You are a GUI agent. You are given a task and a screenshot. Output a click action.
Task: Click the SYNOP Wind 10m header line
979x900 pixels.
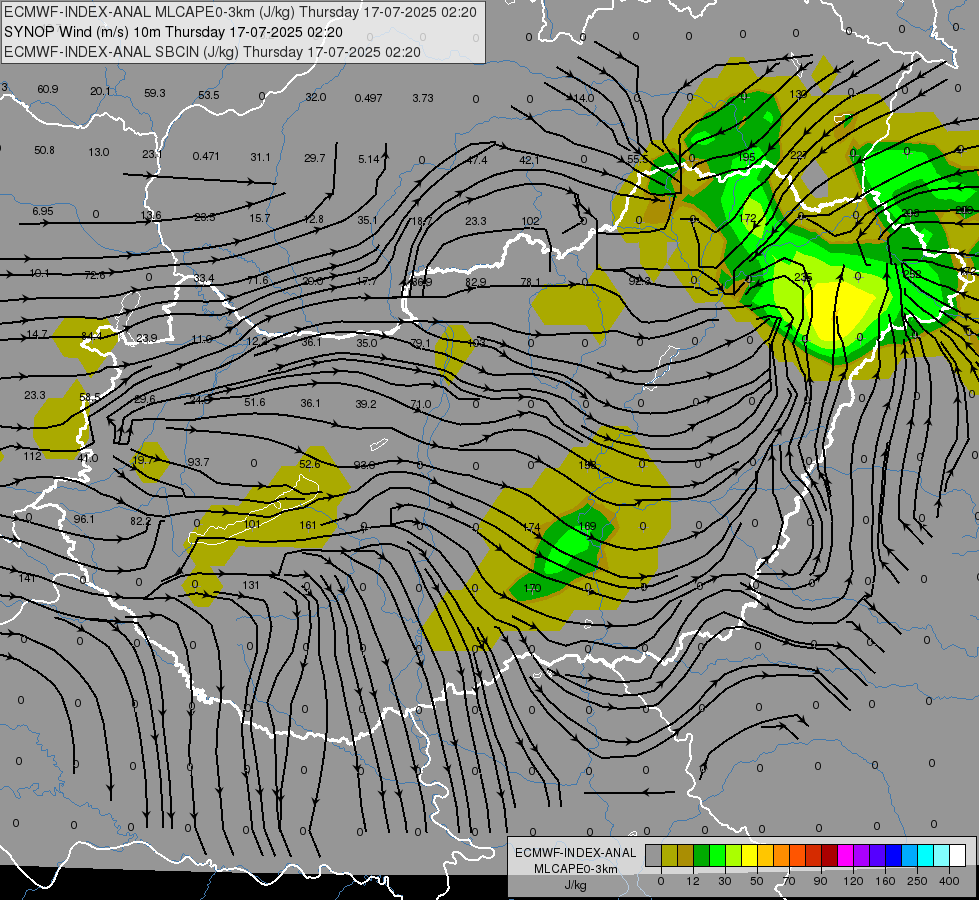tap(173, 32)
